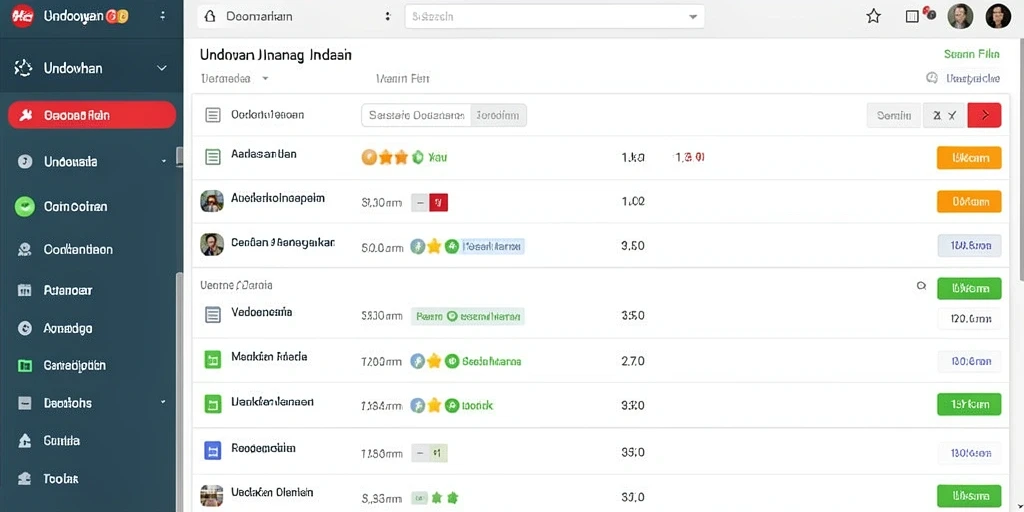Open the second user avatar in the top bar

[998, 16]
